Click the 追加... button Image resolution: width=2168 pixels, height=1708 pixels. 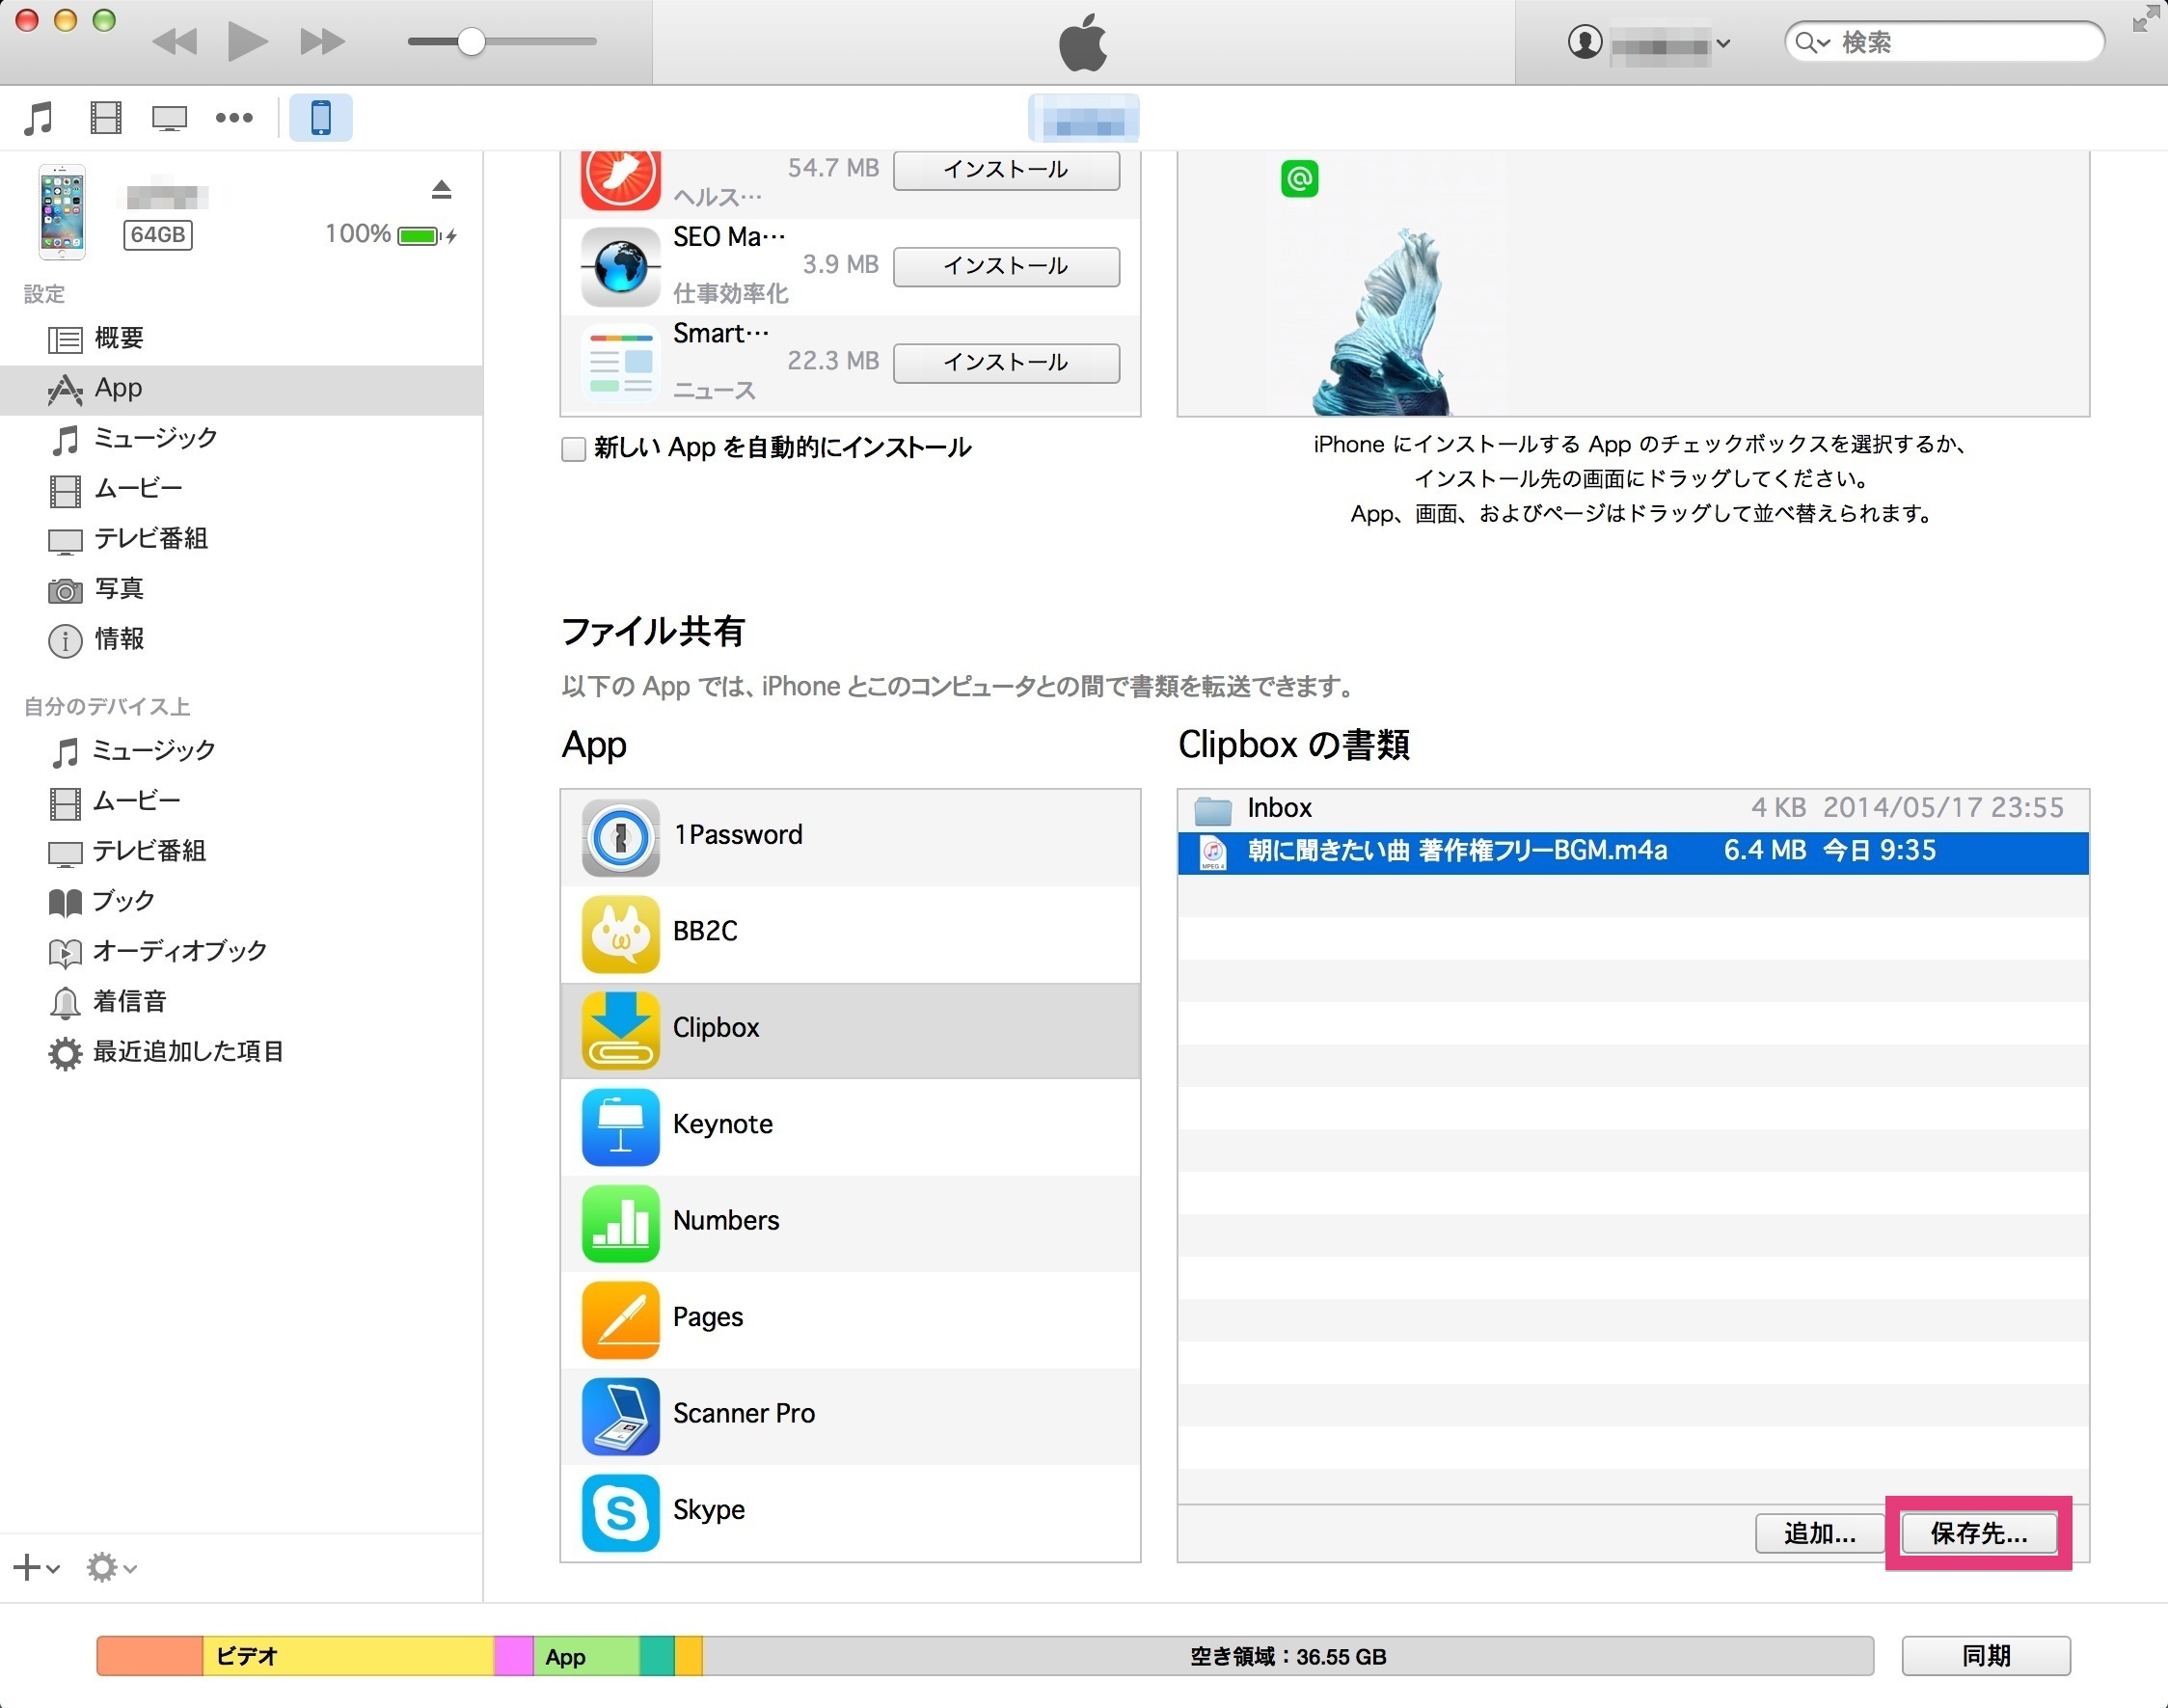1819,1533
